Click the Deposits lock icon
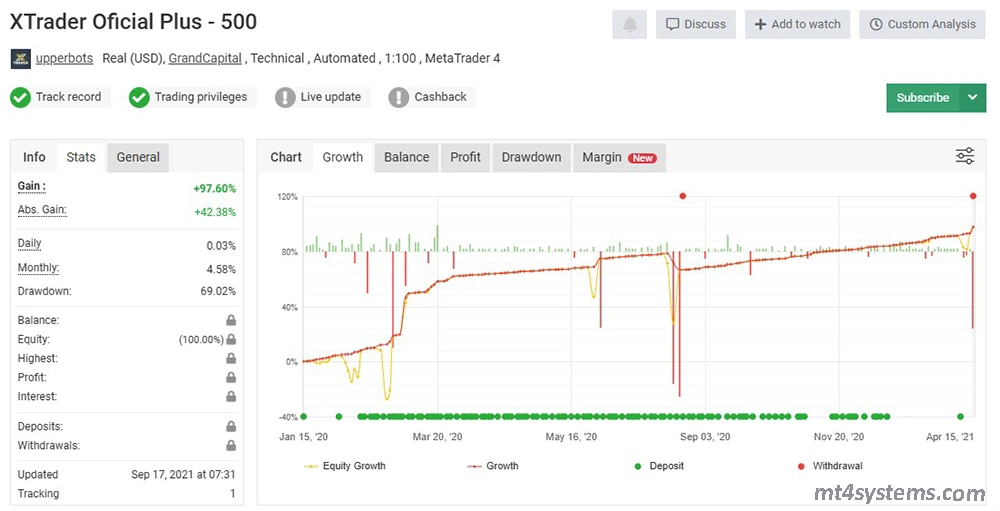Viewport: 1000px width, 511px height. (231, 426)
